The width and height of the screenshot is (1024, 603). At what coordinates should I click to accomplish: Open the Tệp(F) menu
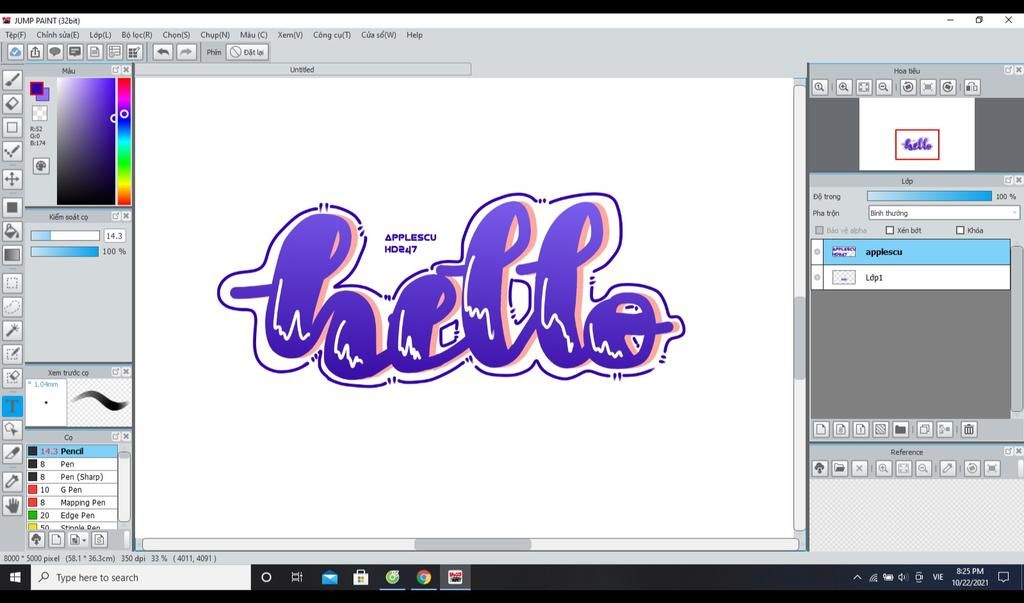coord(16,35)
